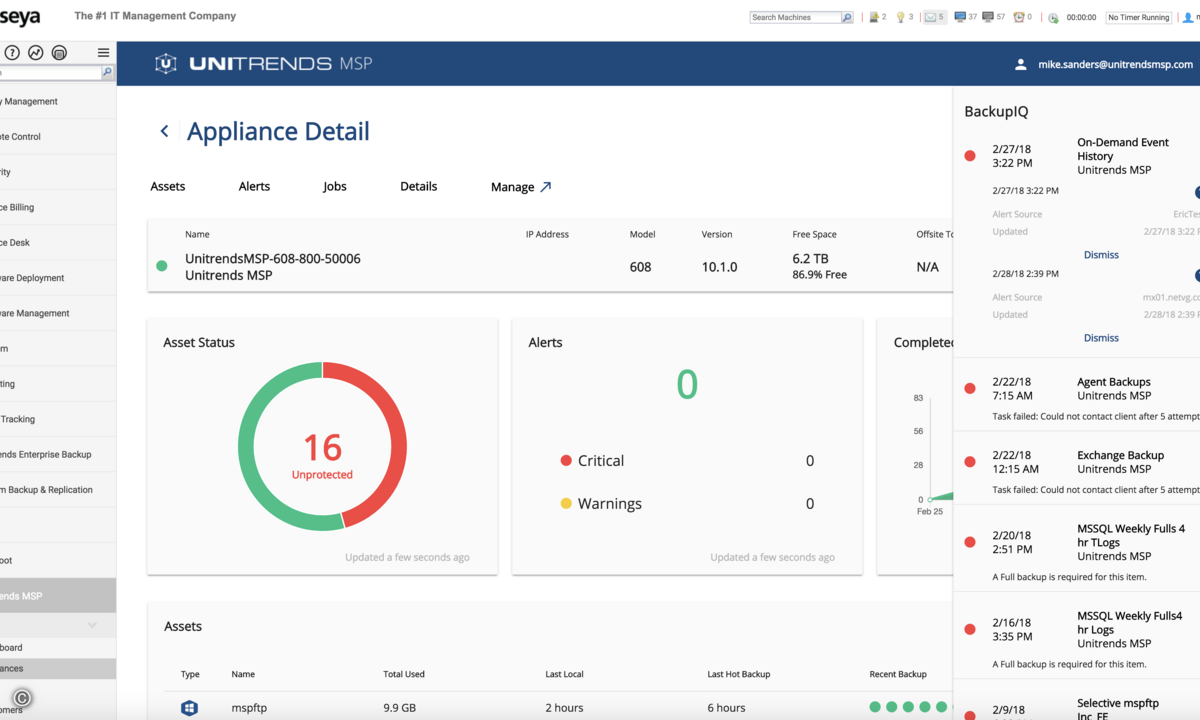Click the blue monitor icon showing 37
Viewport: 1200px width, 720px height.
[960, 17]
